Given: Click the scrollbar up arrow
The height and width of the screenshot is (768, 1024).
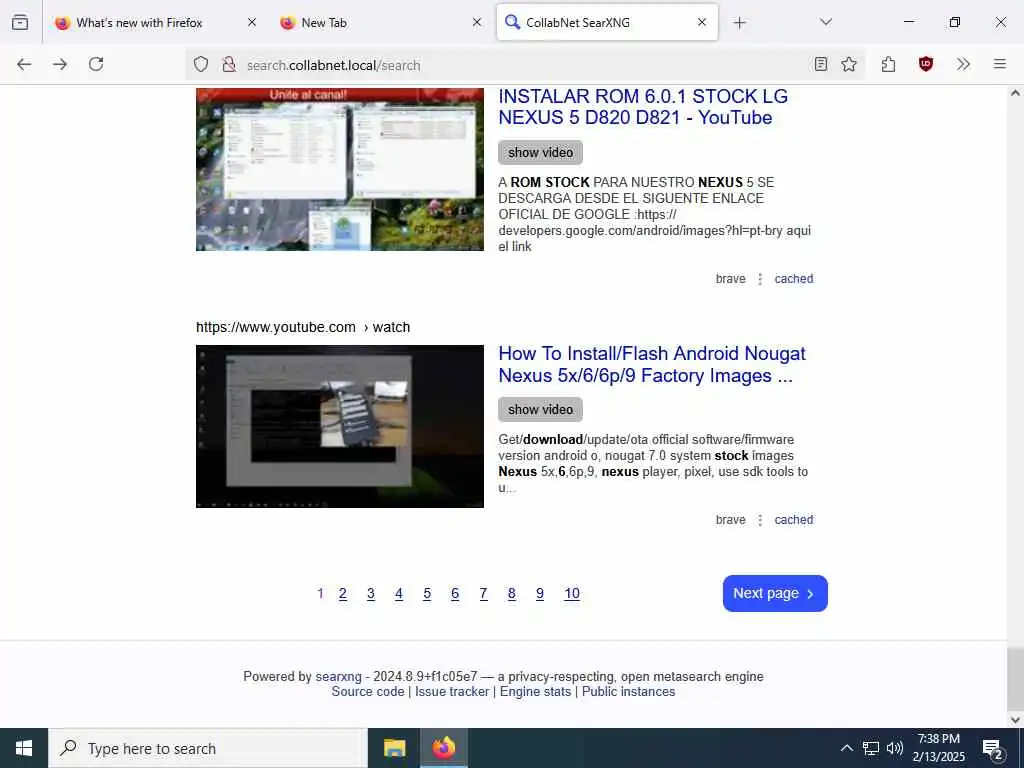Looking at the screenshot, I should (1015, 93).
